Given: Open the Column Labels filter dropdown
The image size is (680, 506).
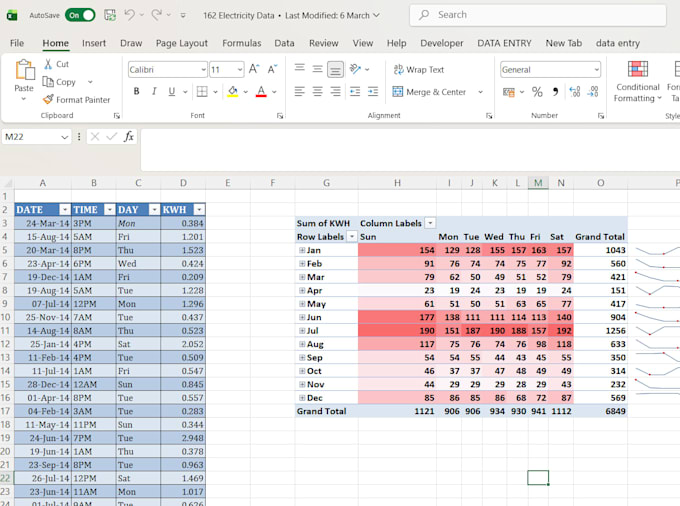Looking at the screenshot, I should click(x=430, y=223).
